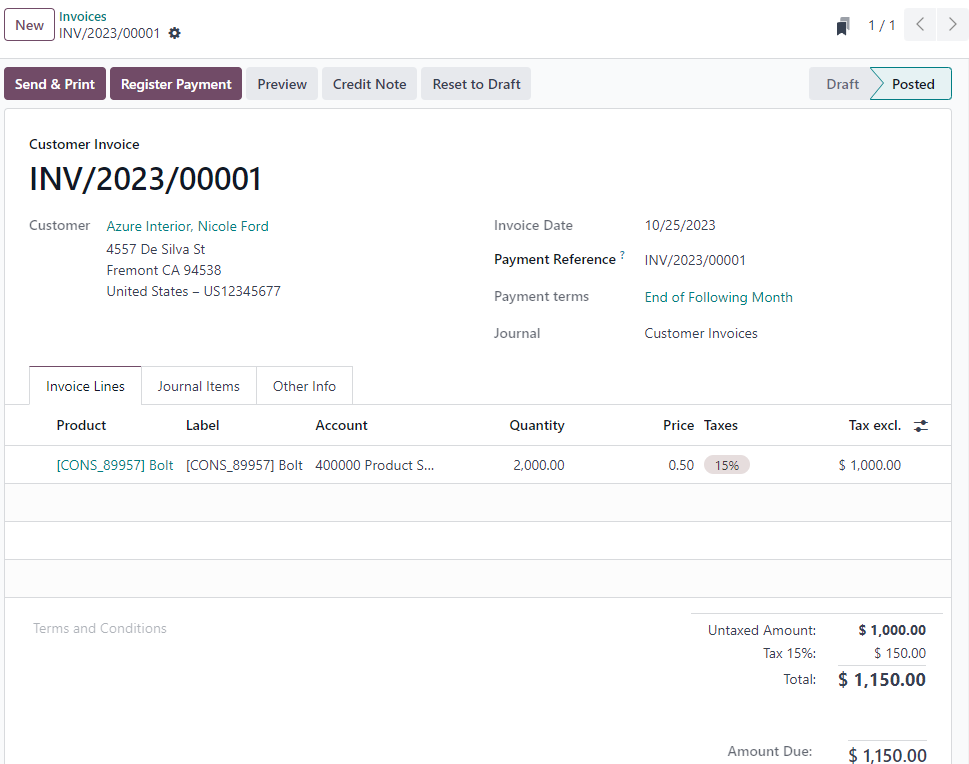Click the New button
This screenshot has width=969, height=764.
point(30,25)
